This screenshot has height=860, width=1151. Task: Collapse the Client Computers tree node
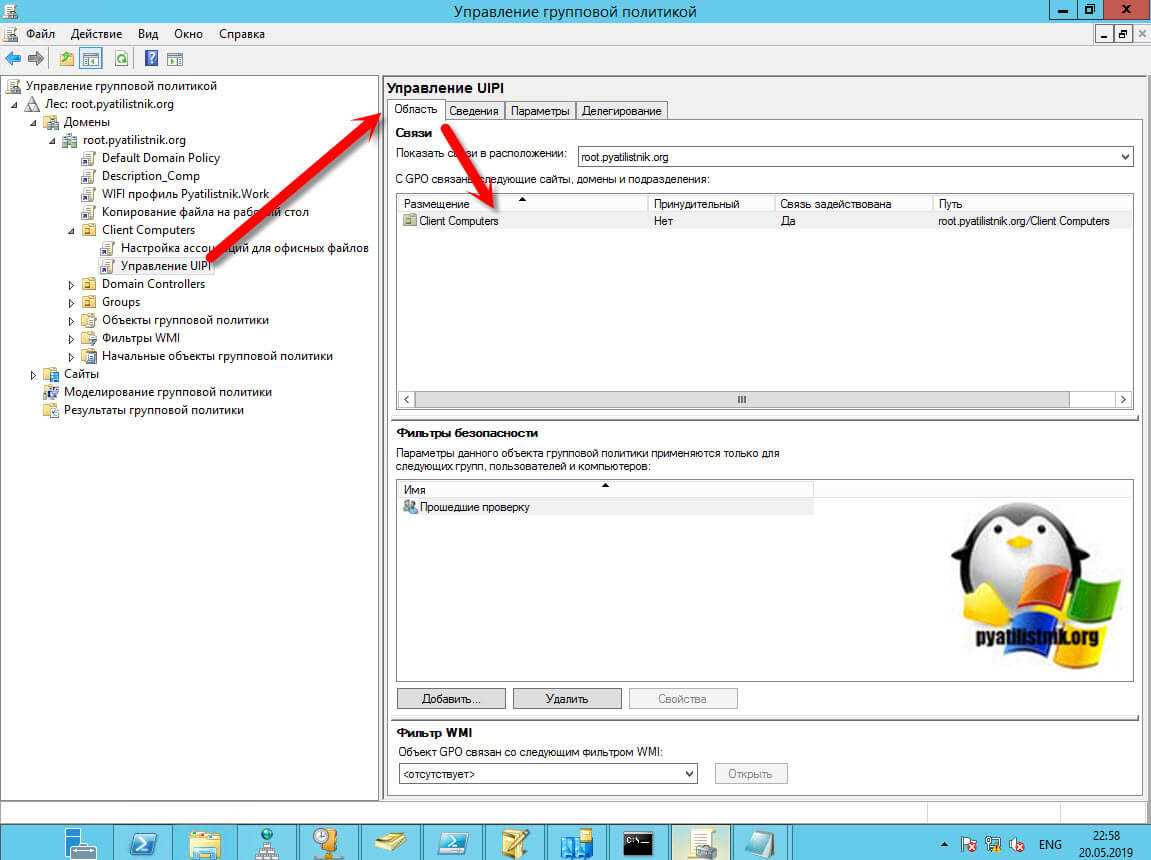tap(71, 230)
